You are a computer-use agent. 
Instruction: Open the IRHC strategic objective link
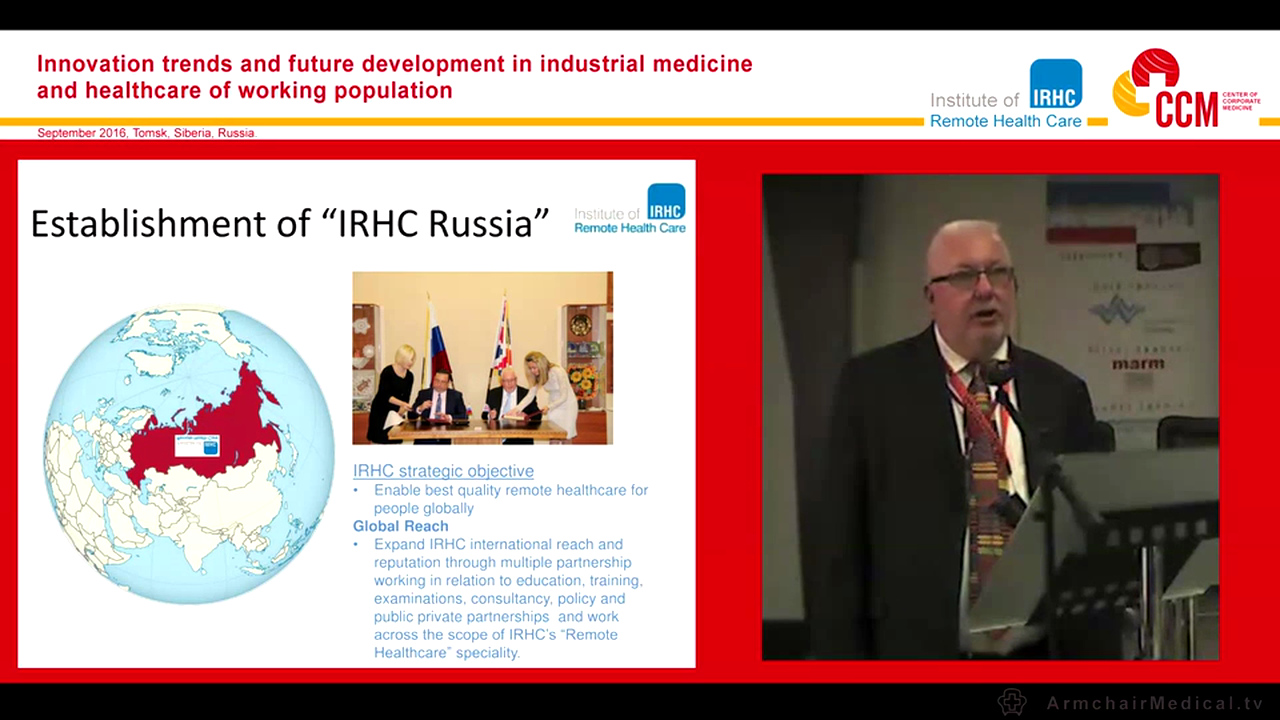tap(443, 470)
